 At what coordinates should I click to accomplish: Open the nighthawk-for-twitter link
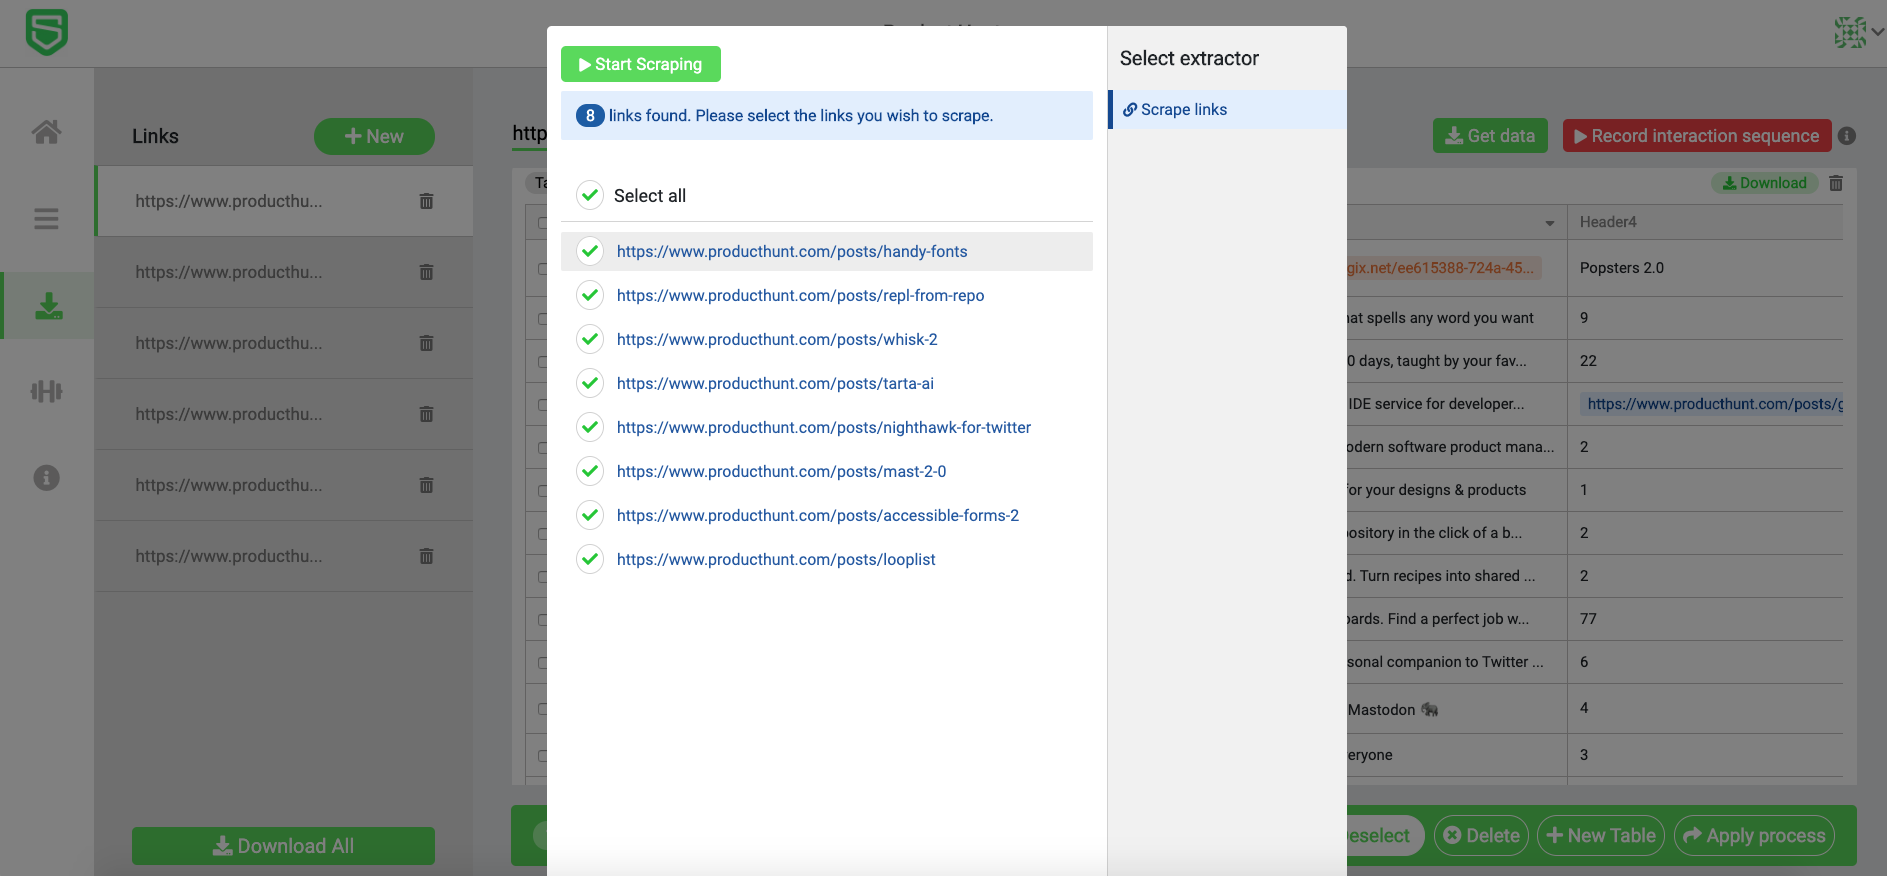pyautogui.click(x=824, y=428)
